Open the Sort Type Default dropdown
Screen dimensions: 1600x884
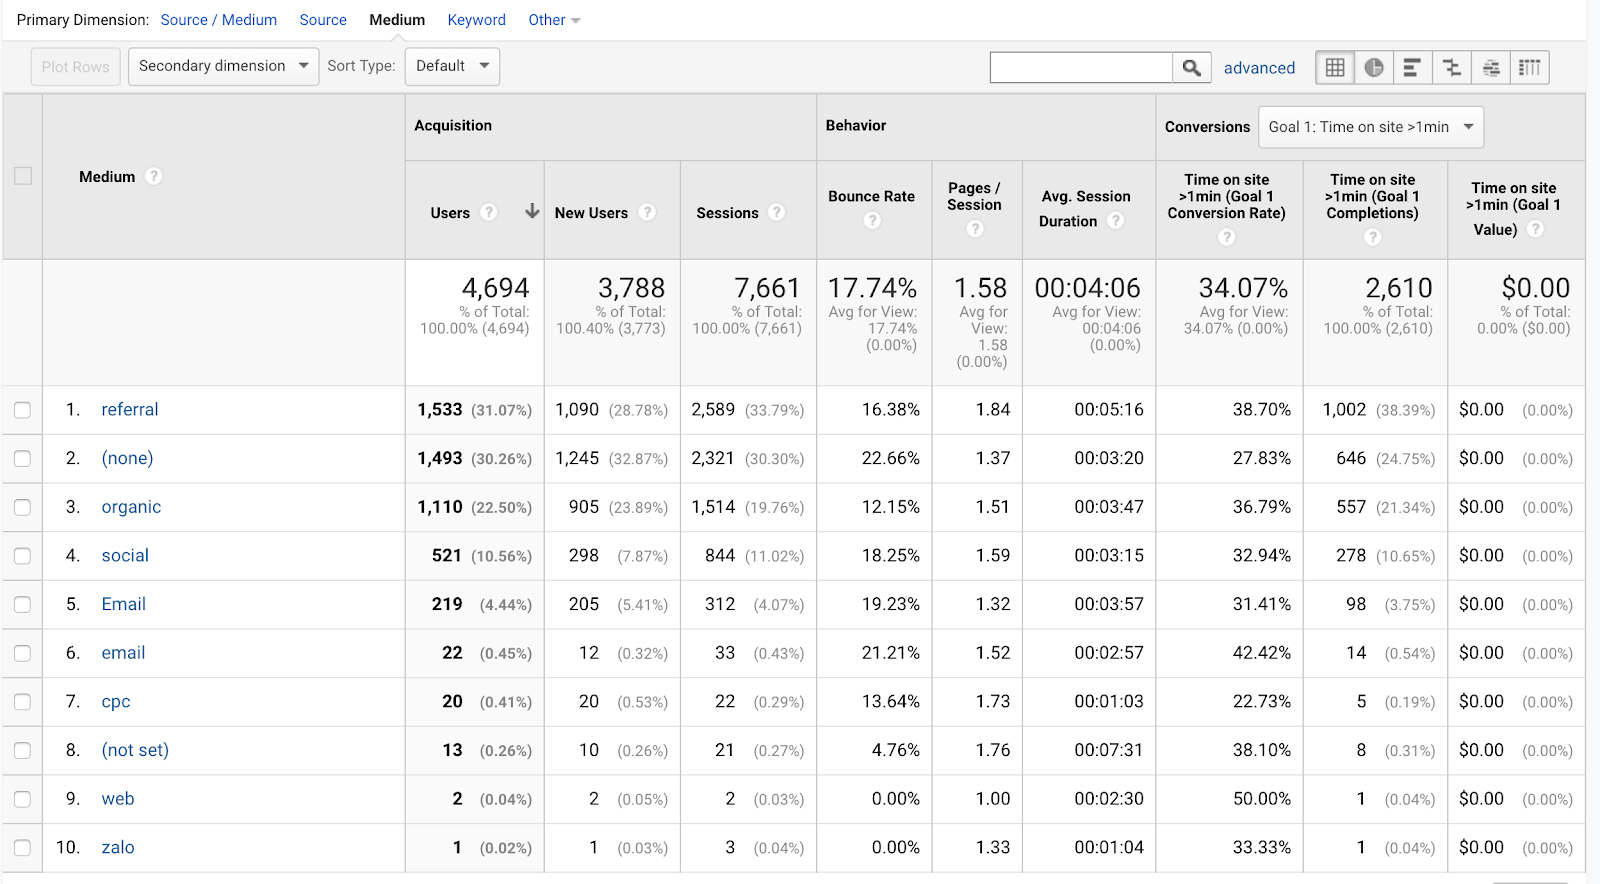[x=452, y=66]
